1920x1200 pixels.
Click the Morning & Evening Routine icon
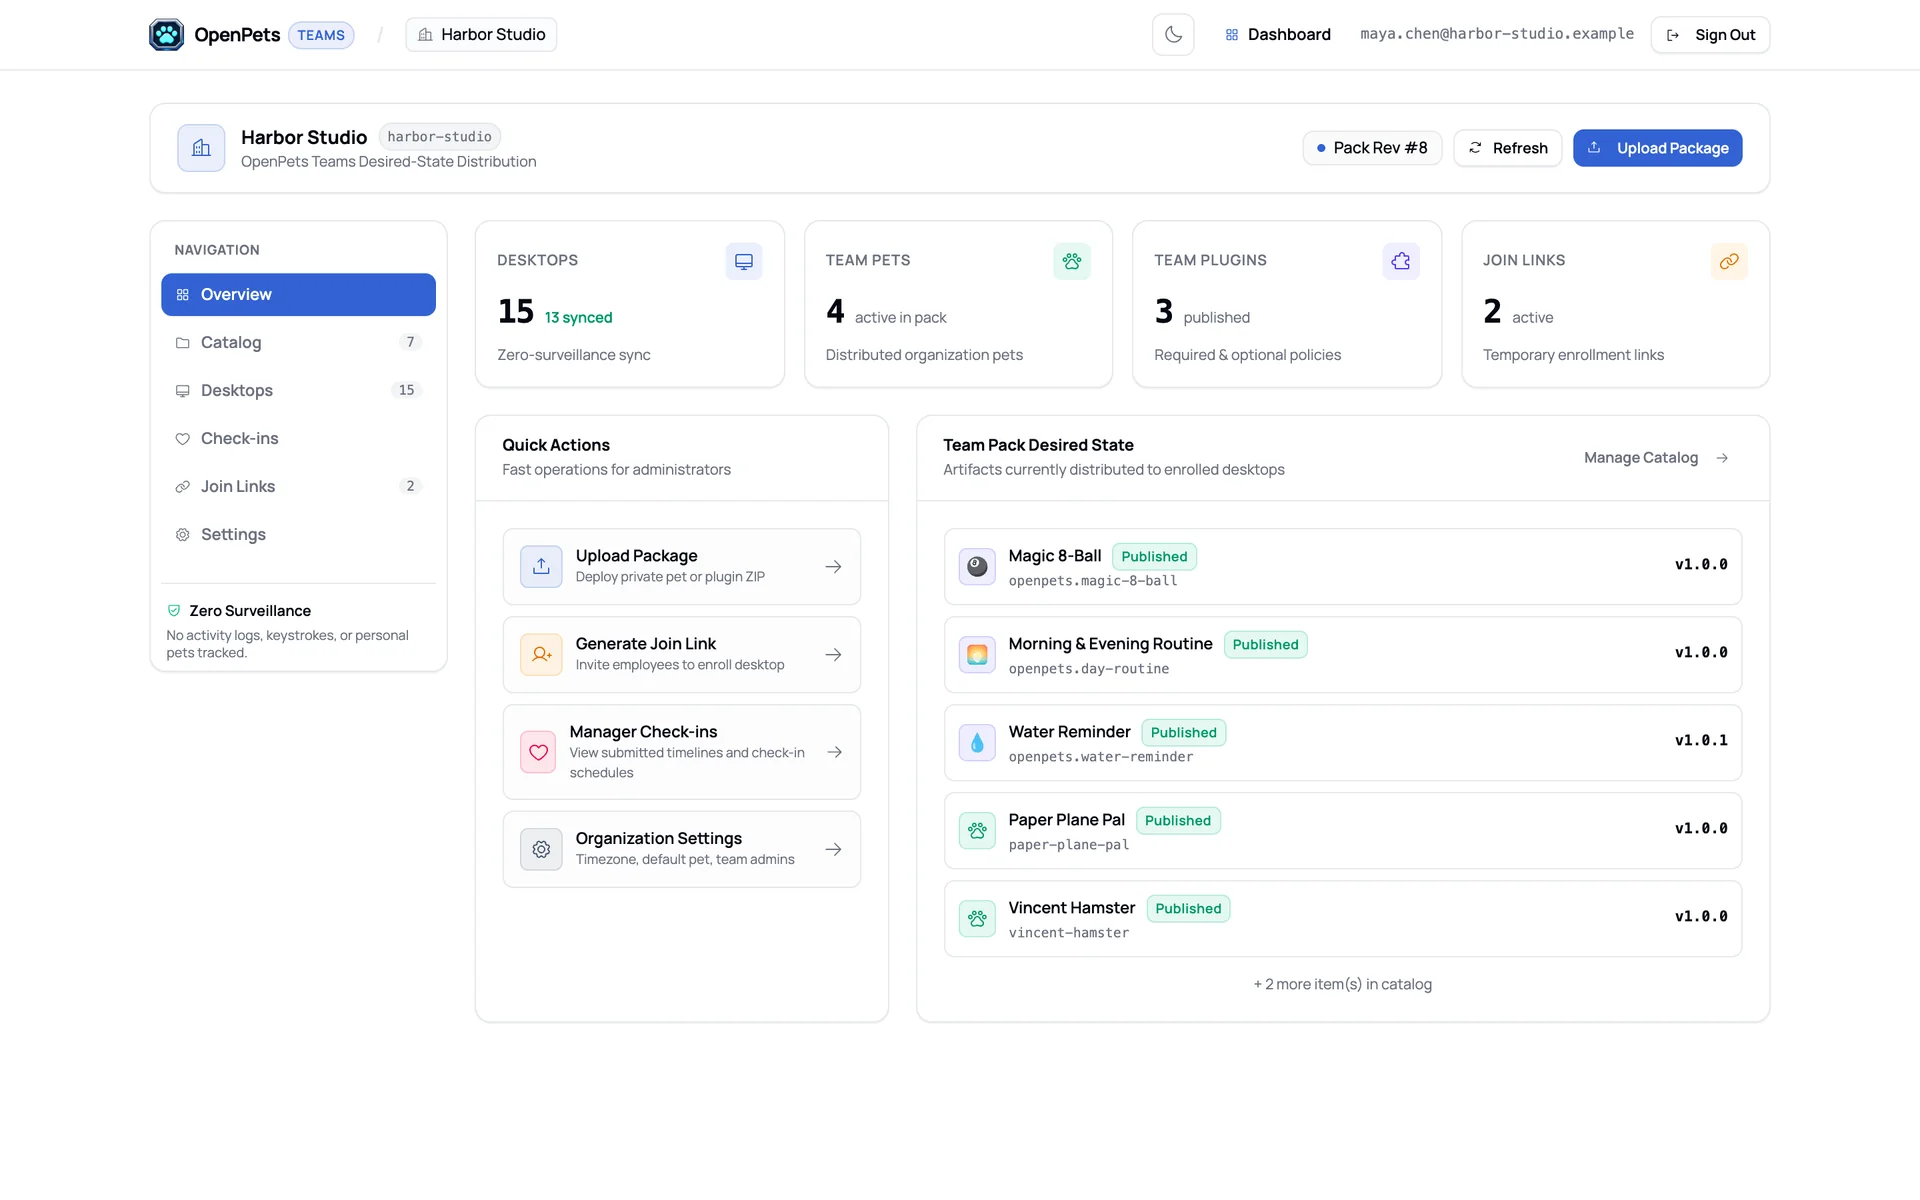point(977,655)
